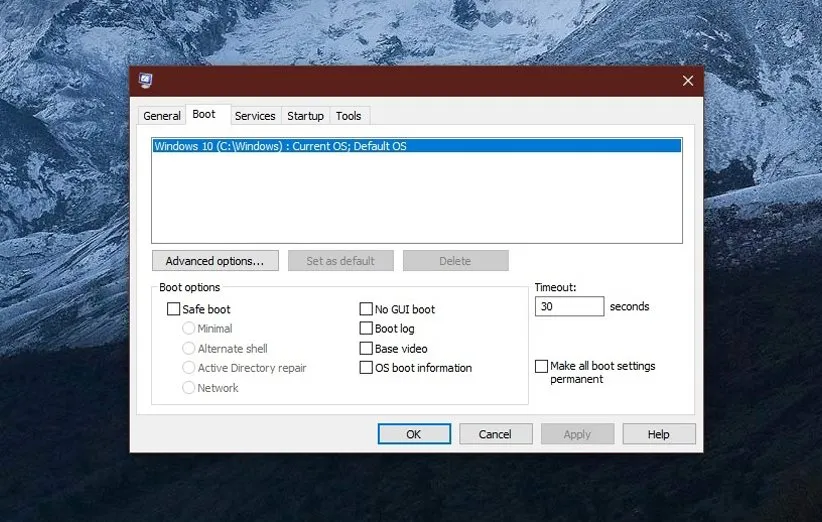Switch to the General tab
822x522 pixels.
[x=161, y=116]
